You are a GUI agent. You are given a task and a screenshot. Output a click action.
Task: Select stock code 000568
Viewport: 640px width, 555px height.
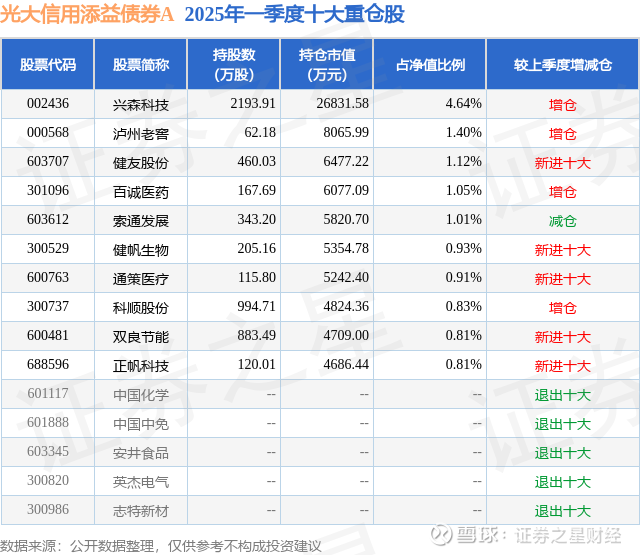click(48, 133)
